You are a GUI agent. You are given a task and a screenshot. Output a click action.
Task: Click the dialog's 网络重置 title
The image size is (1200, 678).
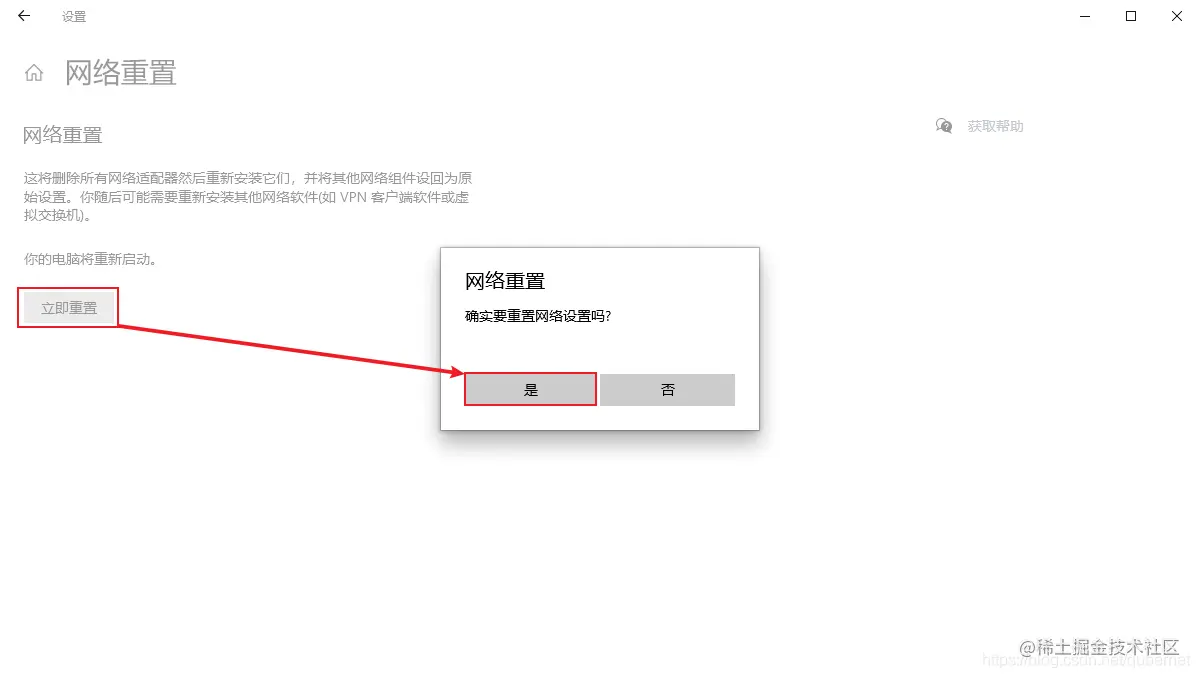point(505,280)
